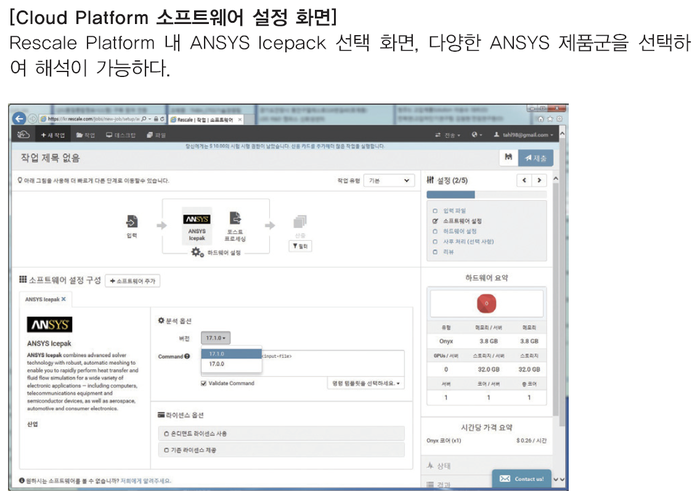Click the 라이센스 옵션 card icon
This screenshot has height=502, width=700.
pos(161,415)
